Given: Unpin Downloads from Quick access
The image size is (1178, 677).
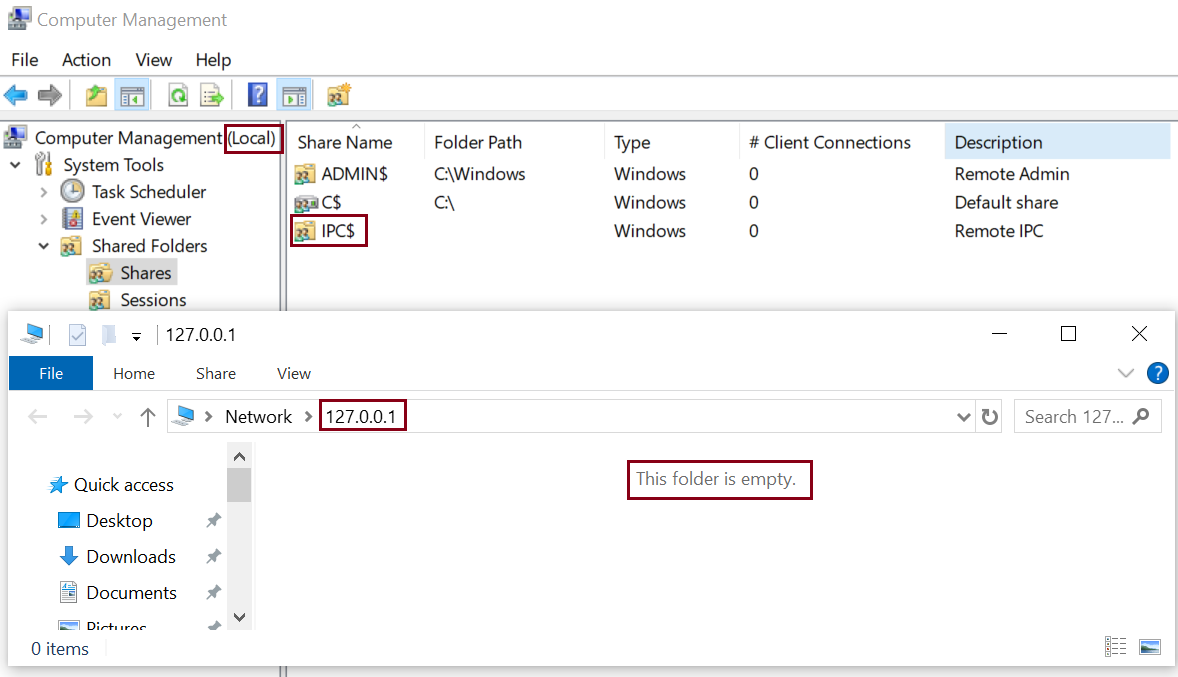Looking at the screenshot, I should click(x=213, y=556).
